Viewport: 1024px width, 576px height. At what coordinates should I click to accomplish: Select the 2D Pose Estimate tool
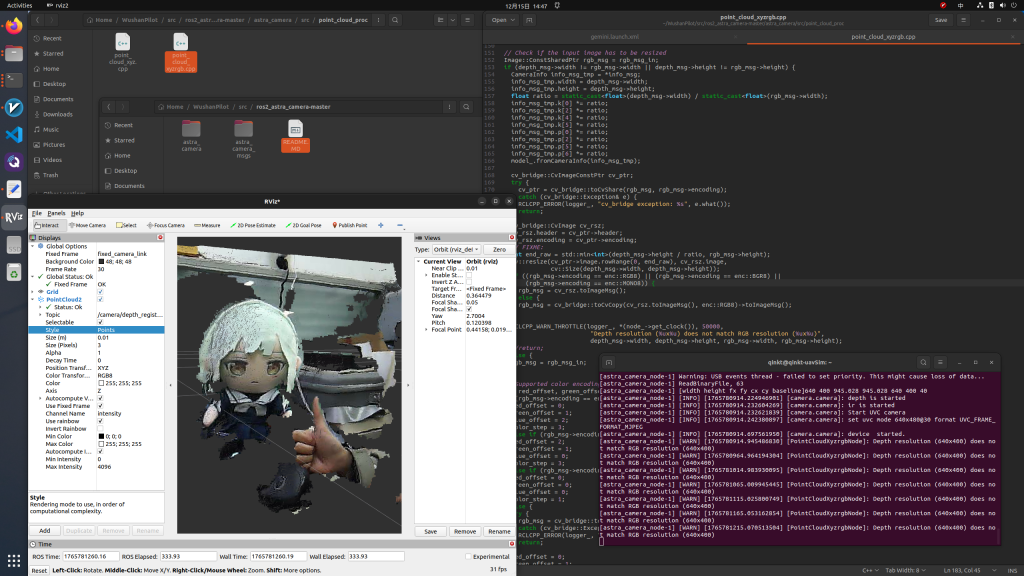255,225
